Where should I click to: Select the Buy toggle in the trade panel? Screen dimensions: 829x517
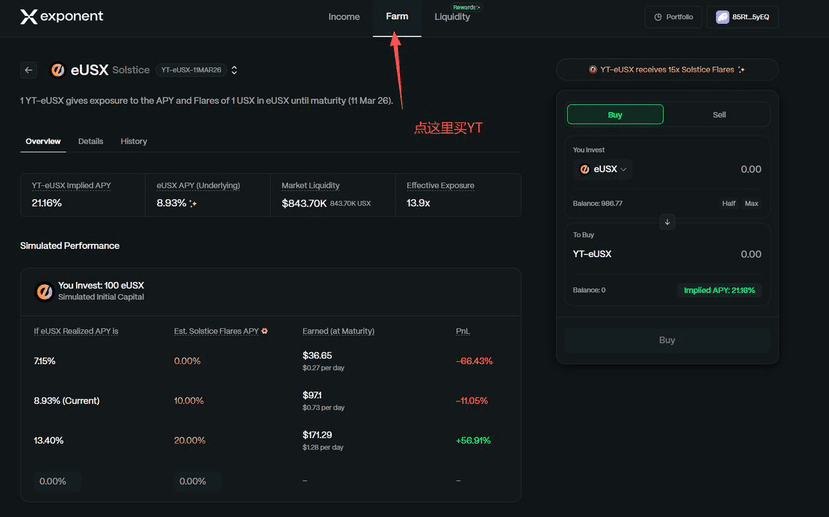click(615, 115)
